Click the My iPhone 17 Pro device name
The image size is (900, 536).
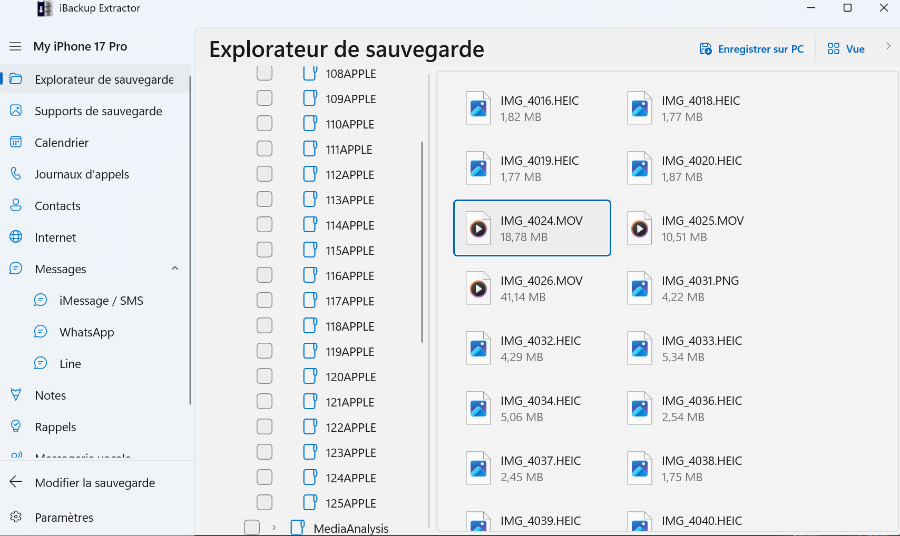pos(80,46)
